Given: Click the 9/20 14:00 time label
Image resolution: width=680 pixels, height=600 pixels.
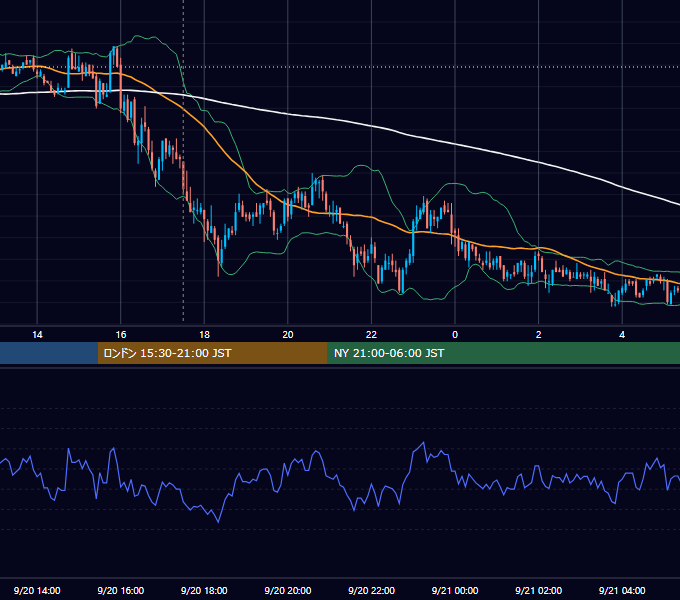Looking at the screenshot, I should click(37, 590).
